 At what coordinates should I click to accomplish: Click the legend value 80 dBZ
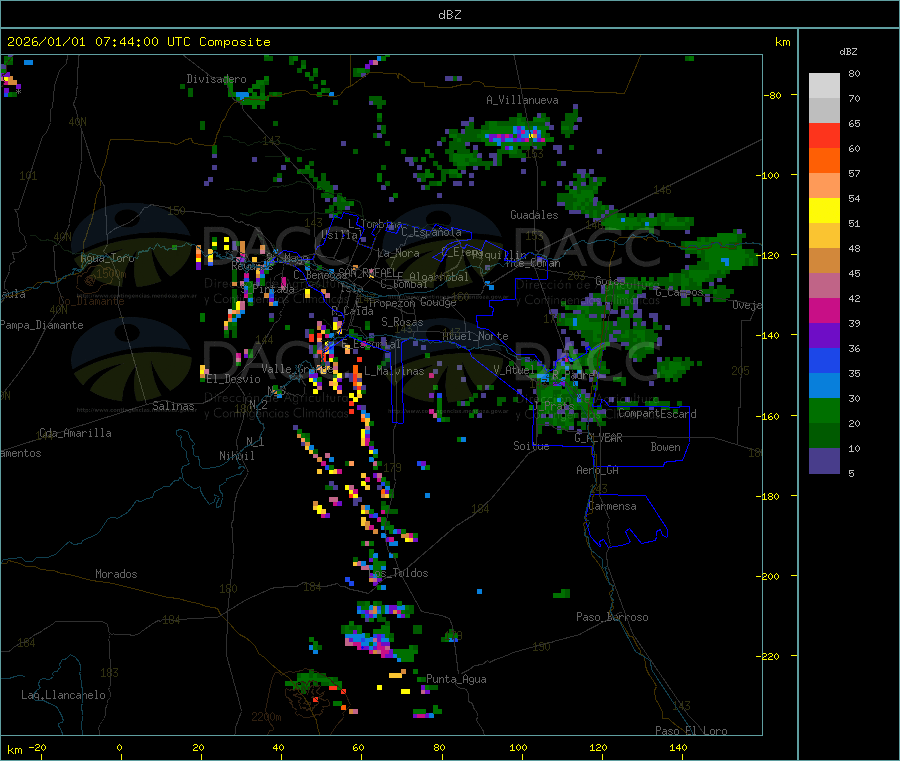854,73
